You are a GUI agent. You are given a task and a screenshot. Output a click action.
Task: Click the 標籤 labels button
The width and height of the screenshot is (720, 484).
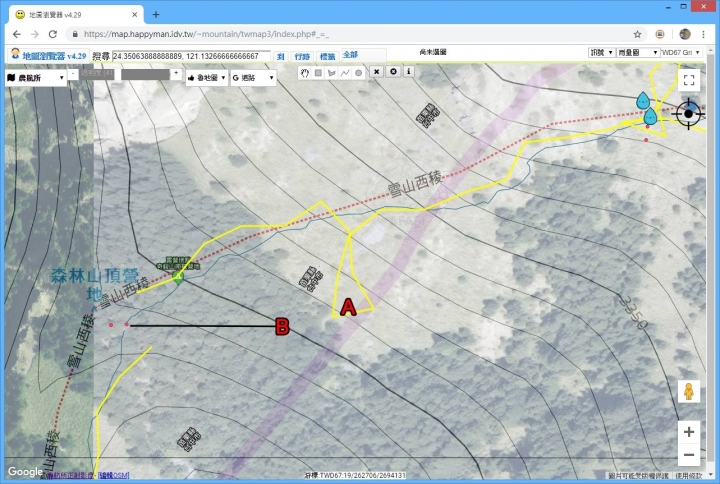(327, 56)
